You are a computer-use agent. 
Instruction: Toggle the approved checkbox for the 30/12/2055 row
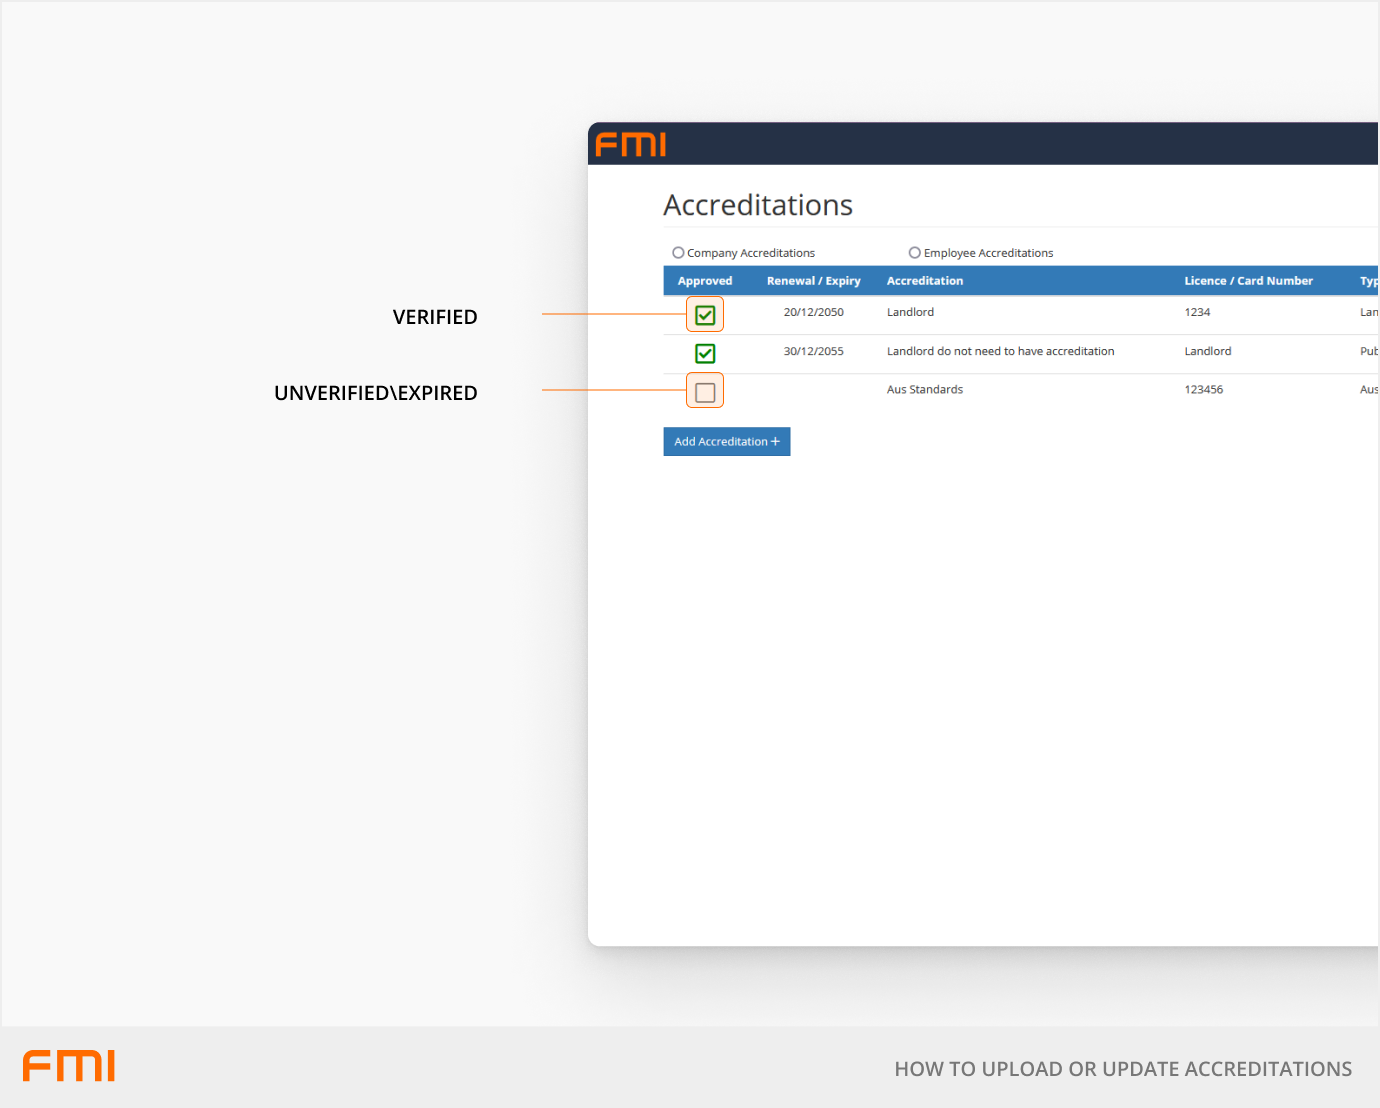tap(705, 353)
